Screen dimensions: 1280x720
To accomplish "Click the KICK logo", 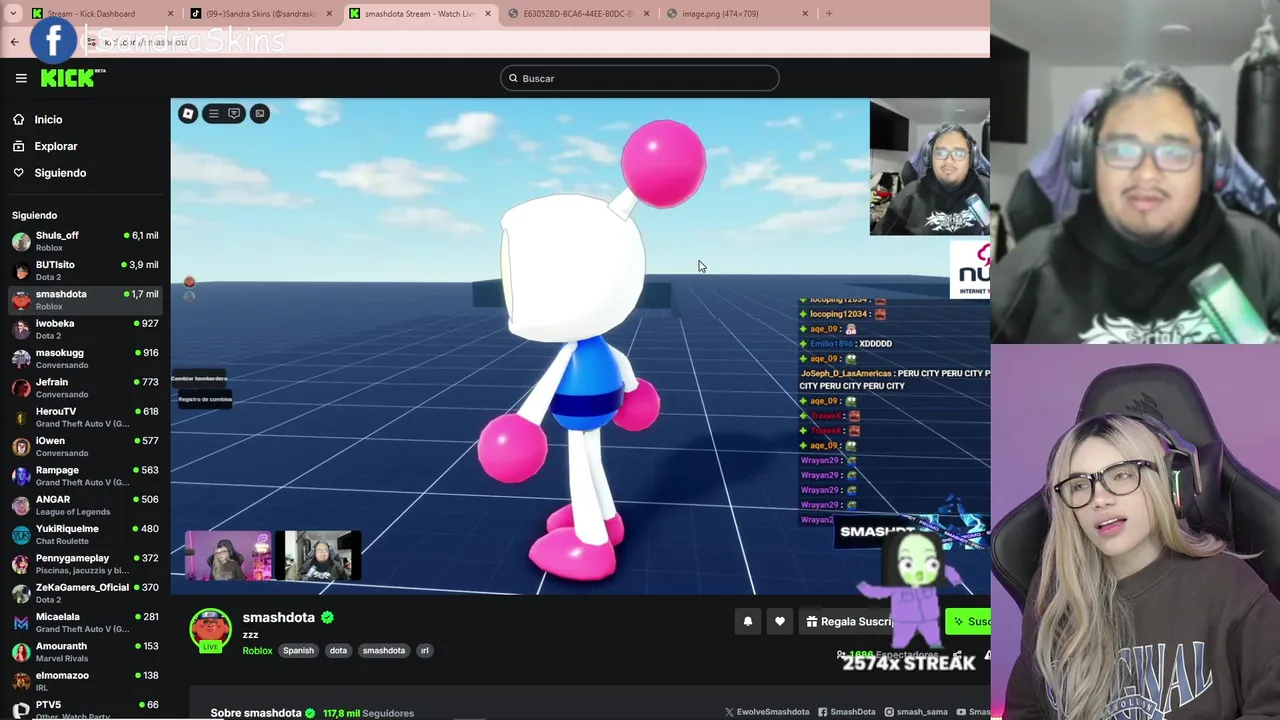I will pos(72,78).
